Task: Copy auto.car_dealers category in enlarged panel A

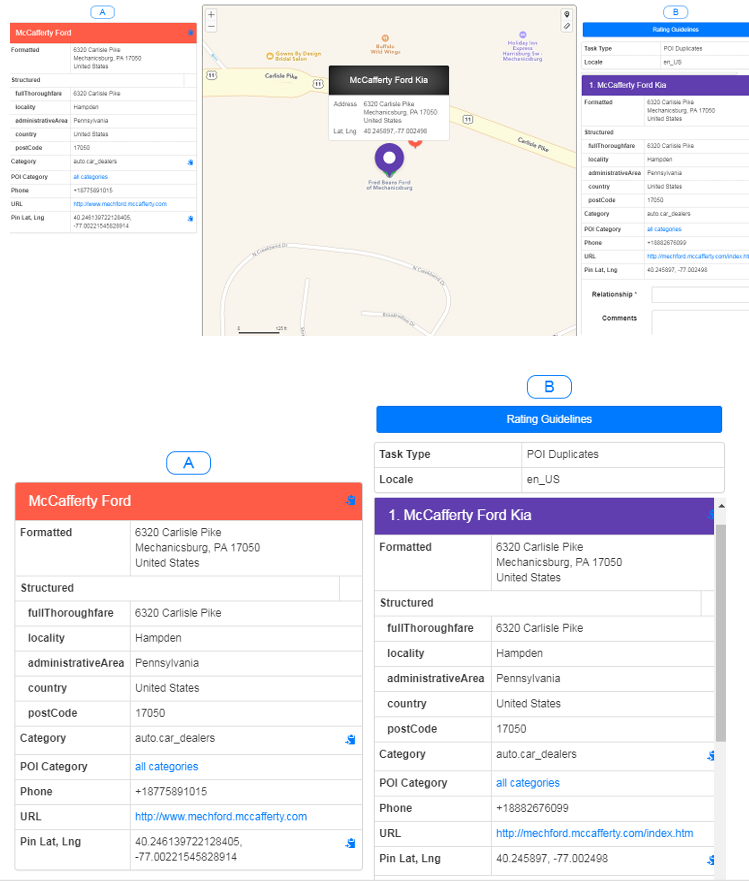Action: tap(350, 739)
